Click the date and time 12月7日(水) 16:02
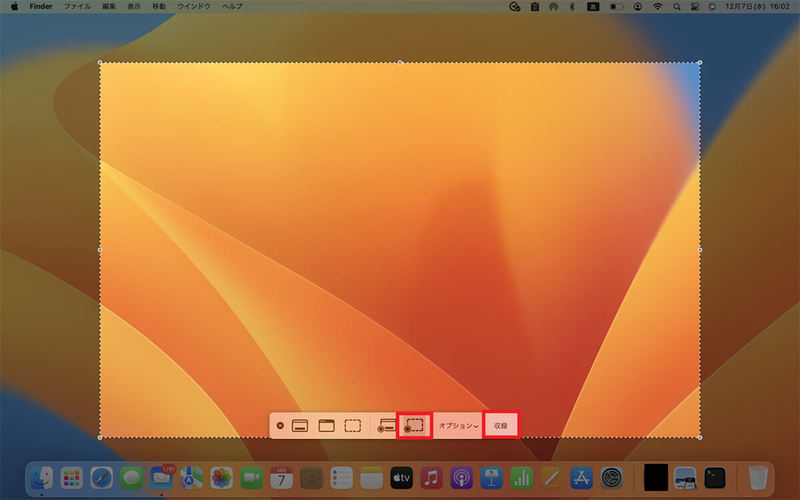This screenshot has width=800, height=500. 758,7
